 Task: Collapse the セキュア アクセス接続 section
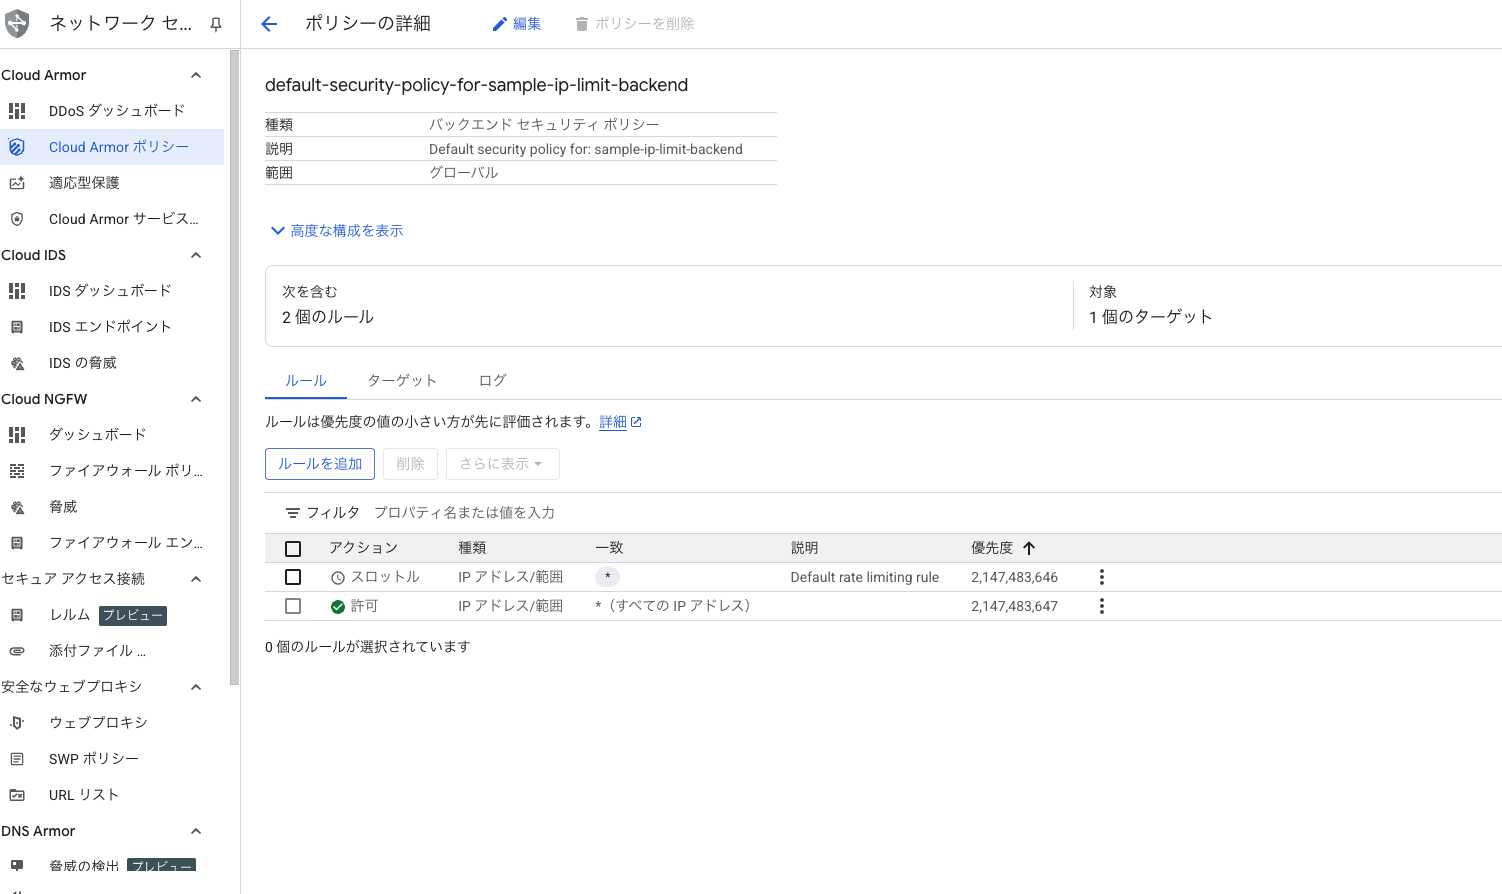coord(196,579)
